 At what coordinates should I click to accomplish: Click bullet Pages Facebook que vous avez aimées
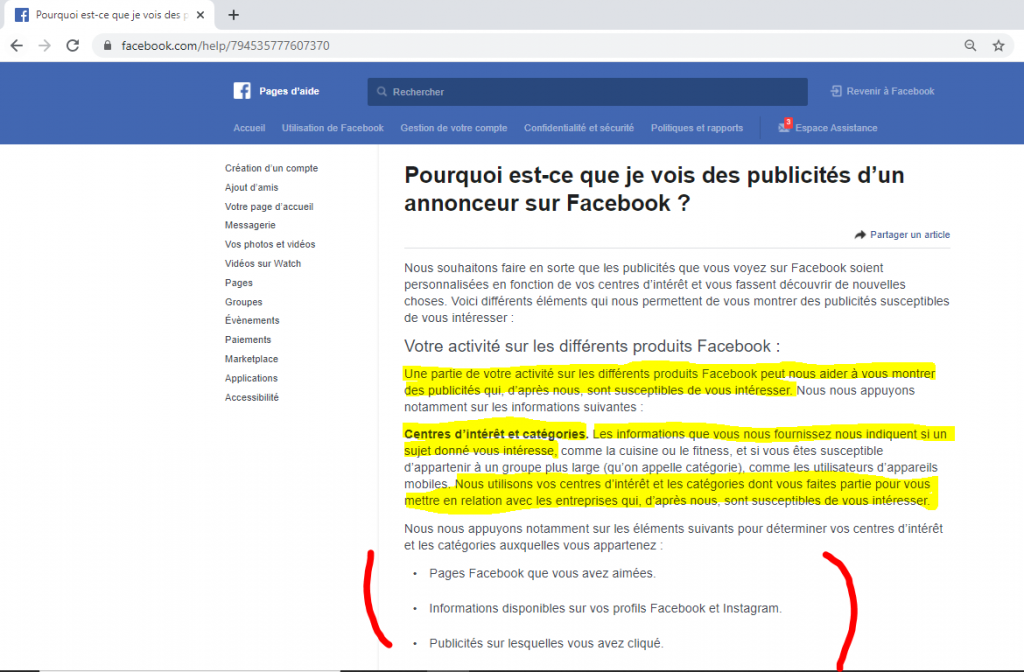click(x=542, y=573)
